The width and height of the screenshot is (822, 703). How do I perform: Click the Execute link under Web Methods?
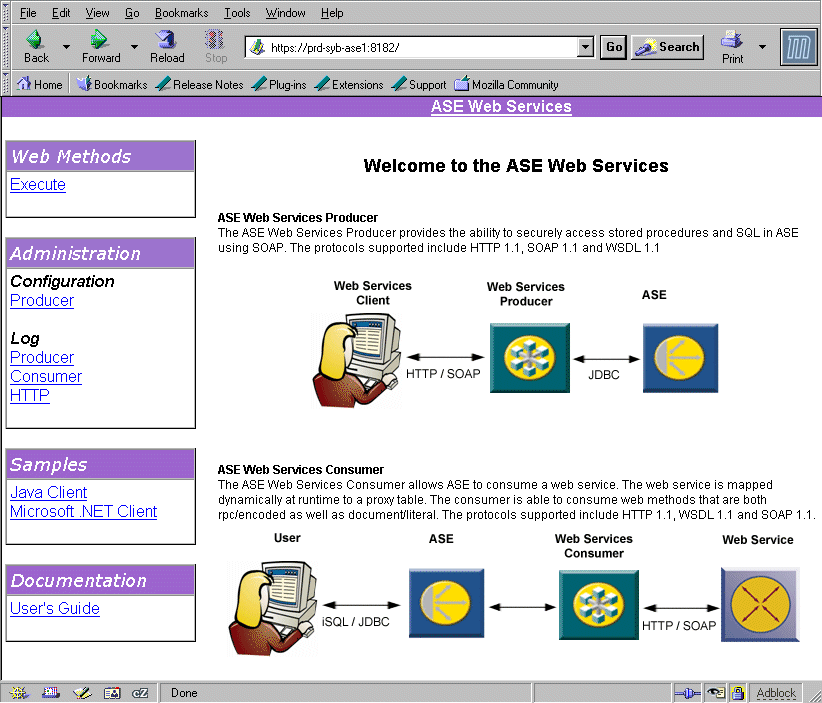click(x=38, y=185)
